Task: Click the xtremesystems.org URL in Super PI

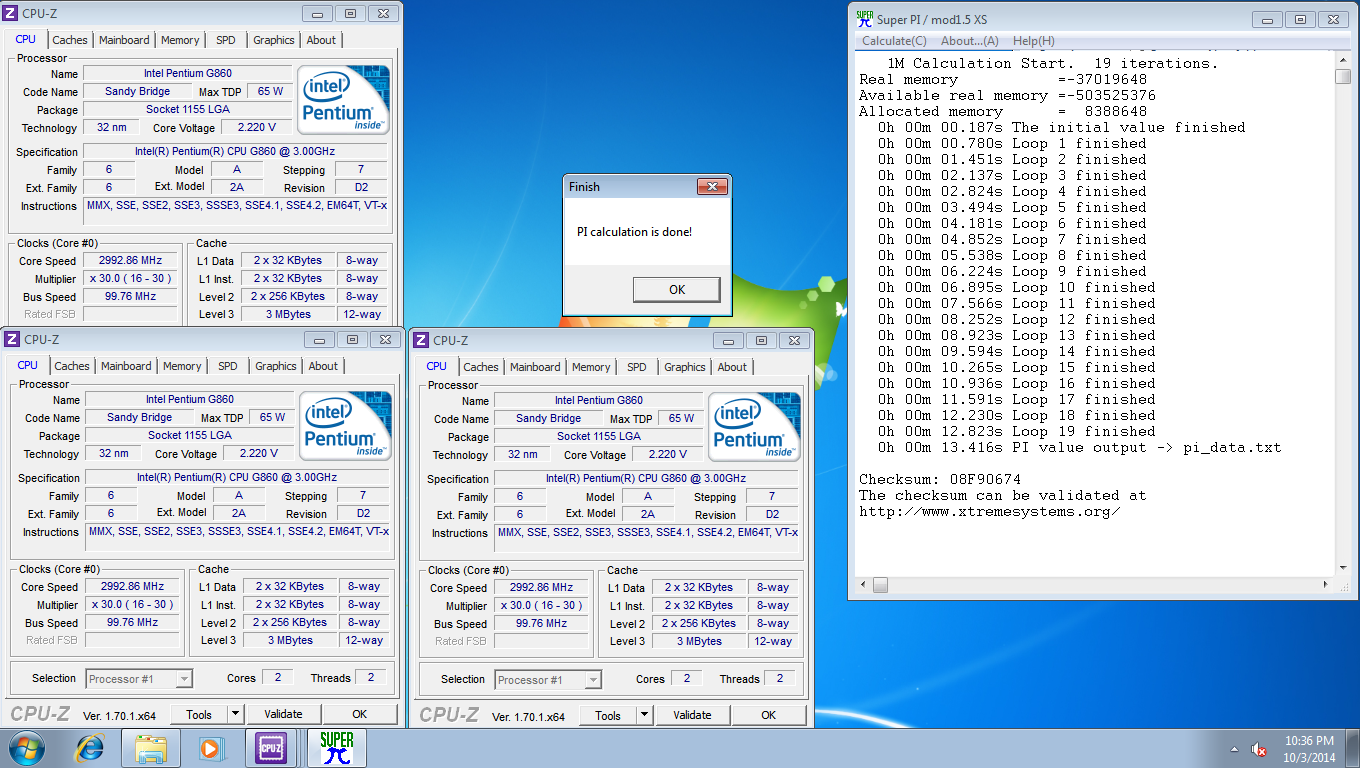Action: [990, 512]
